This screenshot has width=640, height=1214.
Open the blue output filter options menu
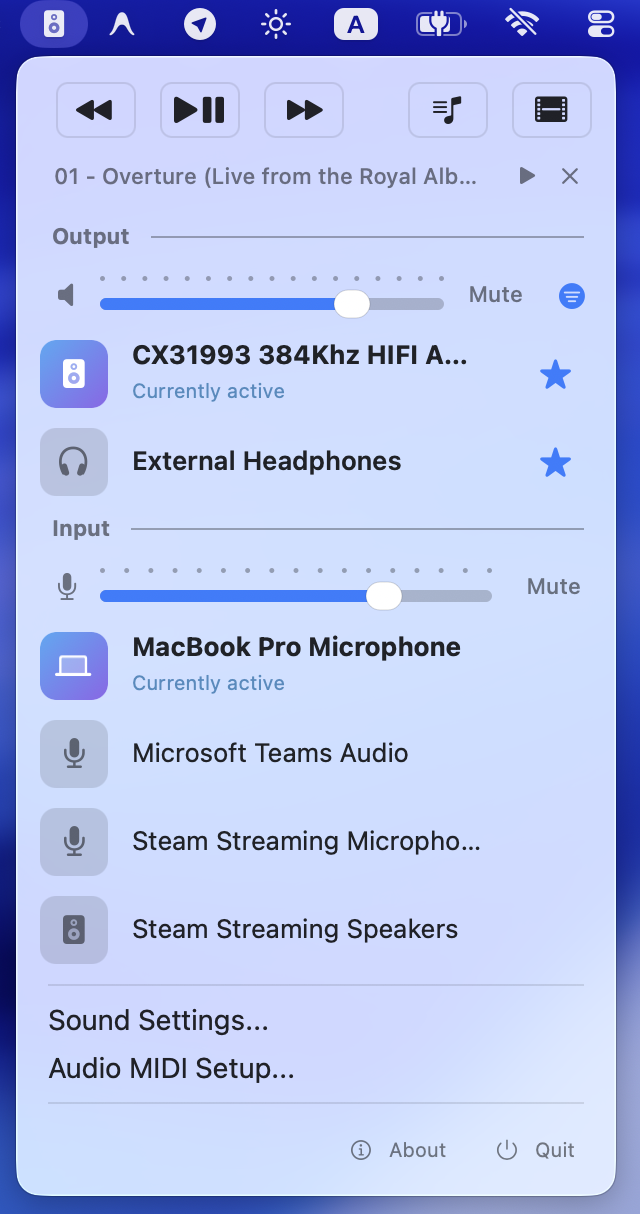(572, 296)
